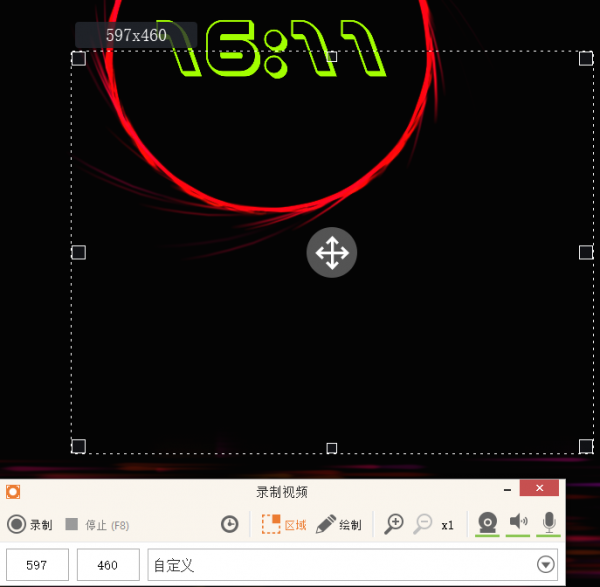600x587 pixels.
Task: Click the left-middle edge selection handle
Action: point(78,252)
